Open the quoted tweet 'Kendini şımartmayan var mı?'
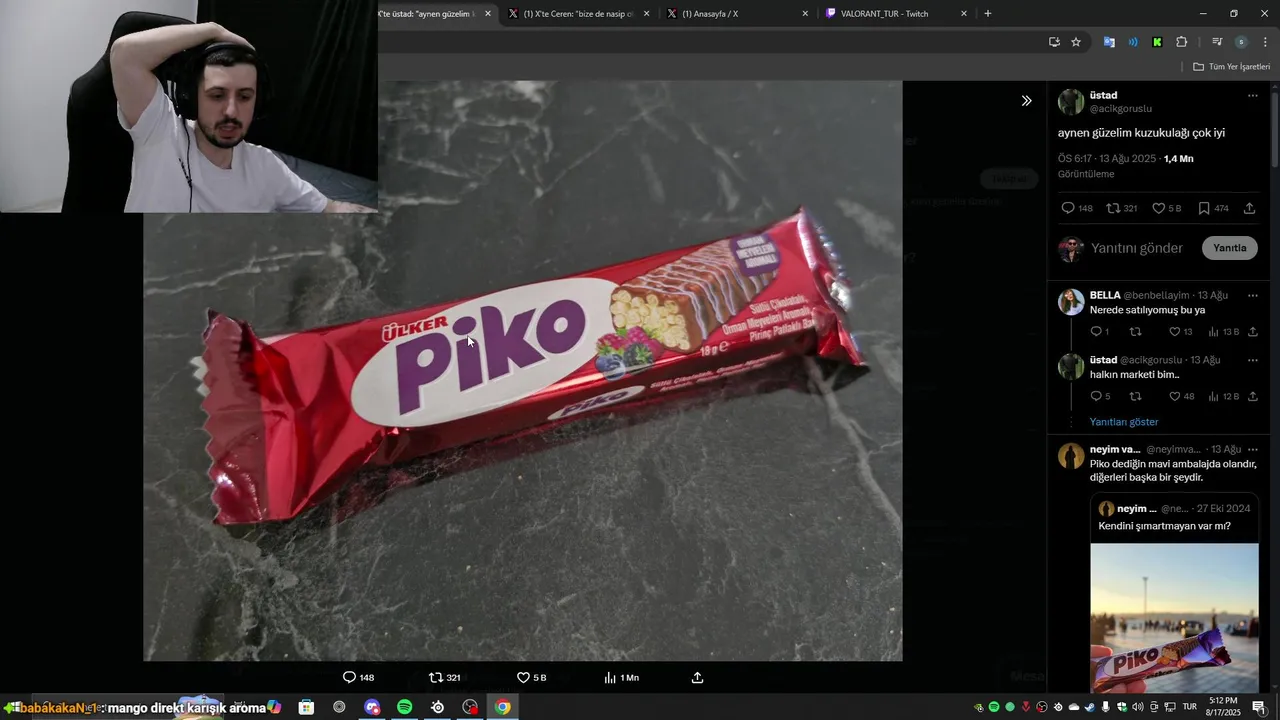This screenshot has width=1280, height=720. tap(1164, 526)
